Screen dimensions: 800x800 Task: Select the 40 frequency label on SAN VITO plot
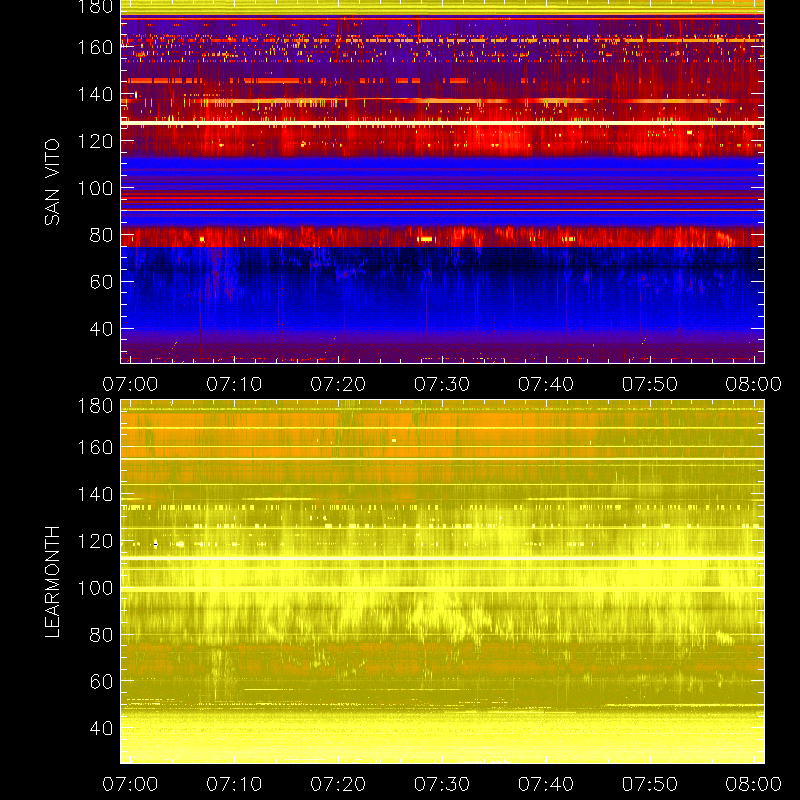click(102, 329)
